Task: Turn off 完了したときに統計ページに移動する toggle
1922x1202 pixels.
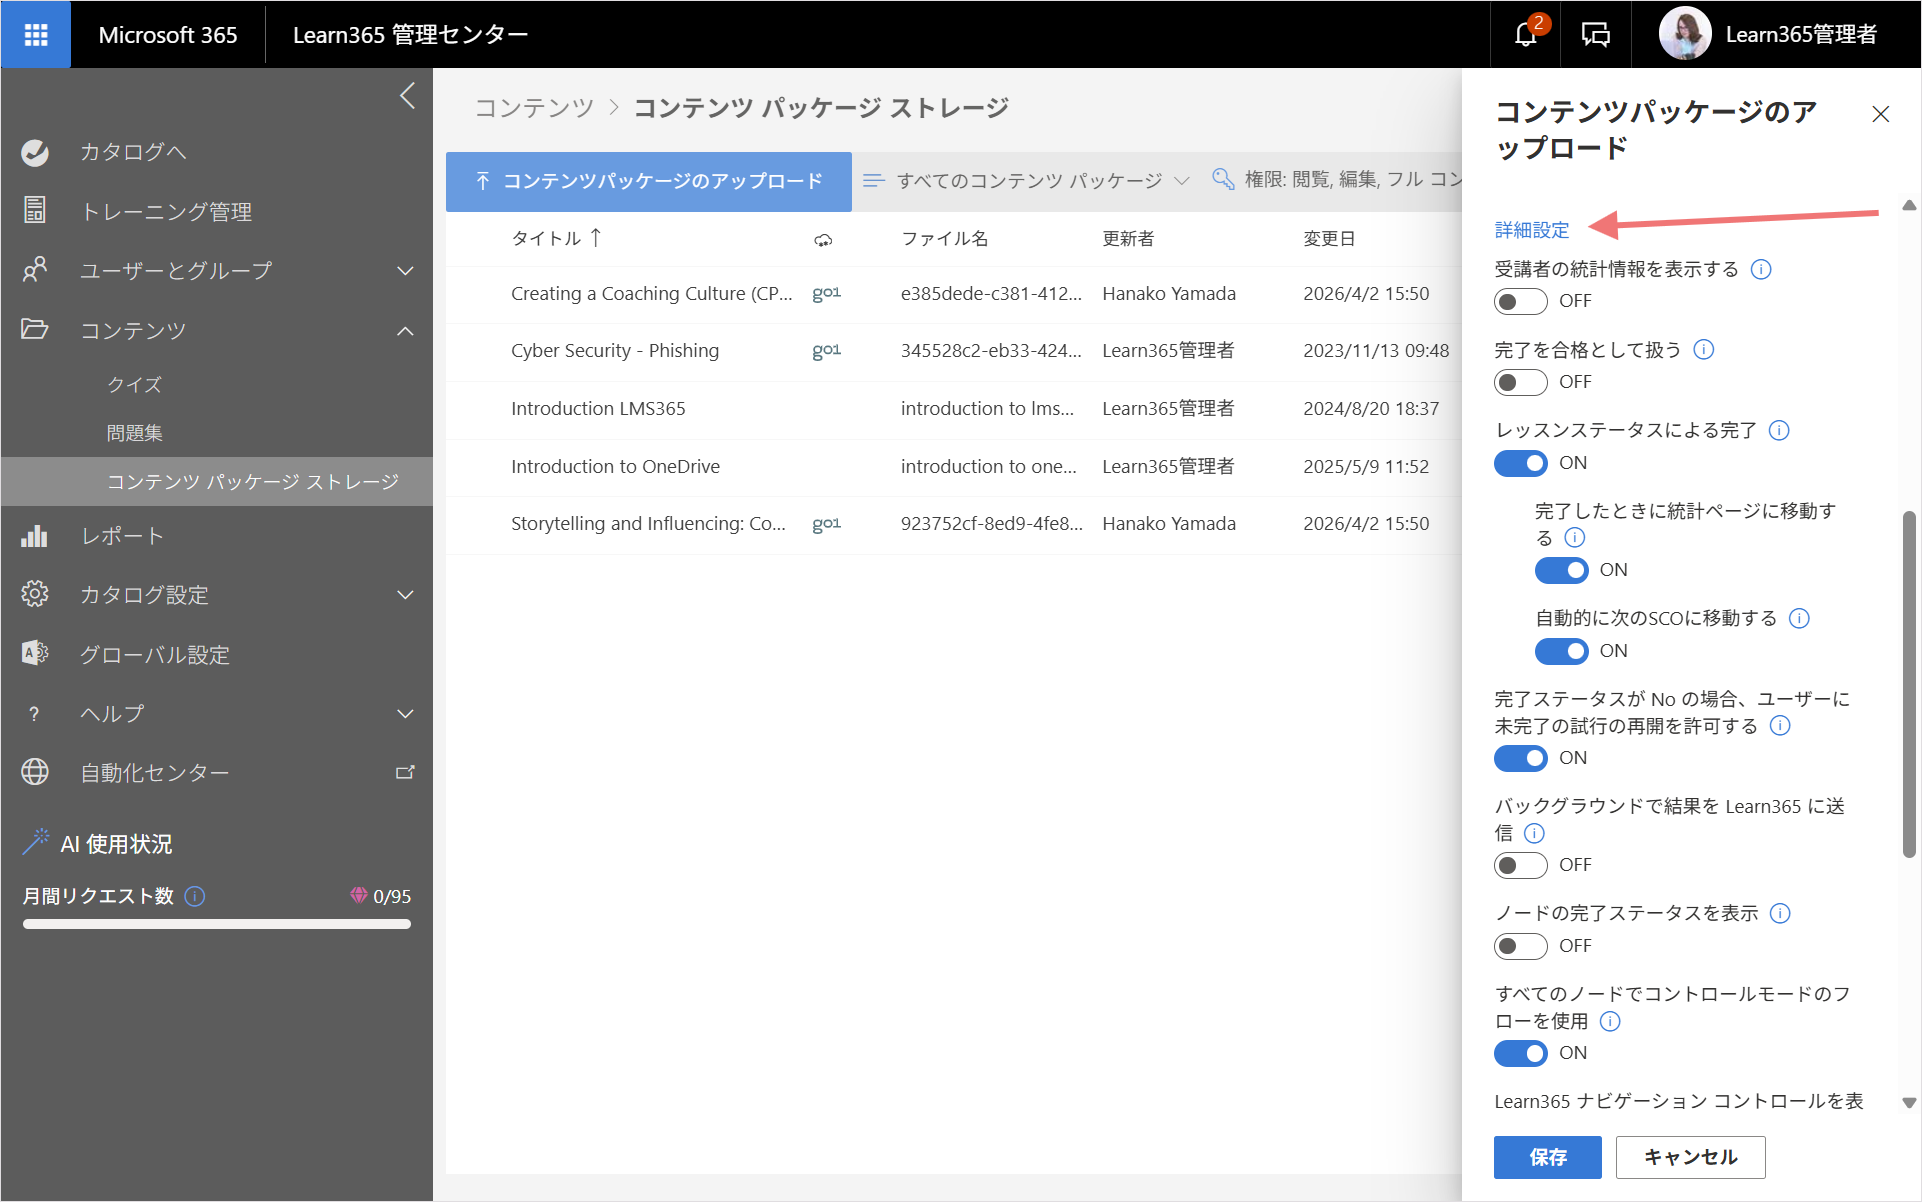Action: (1561, 570)
